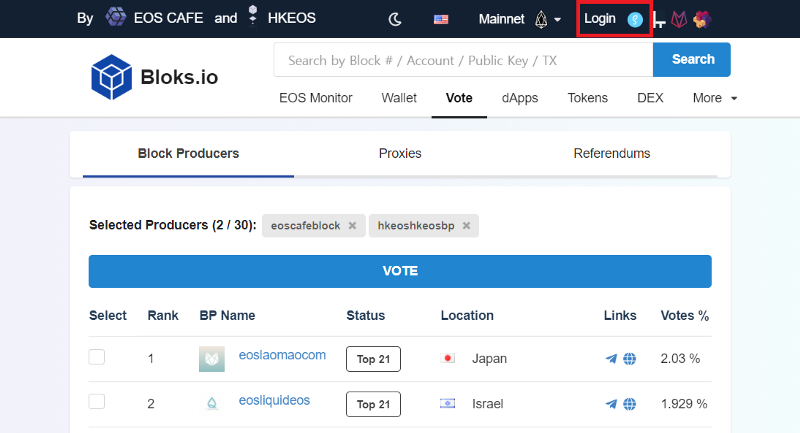
Task: Click the HKEOS logo icon
Action: pos(253,15)
